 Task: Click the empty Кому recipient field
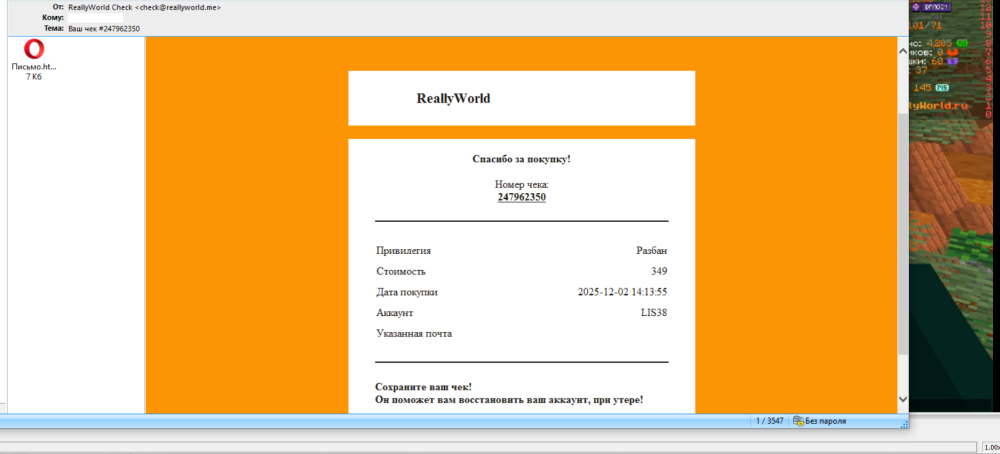(96, 18)
